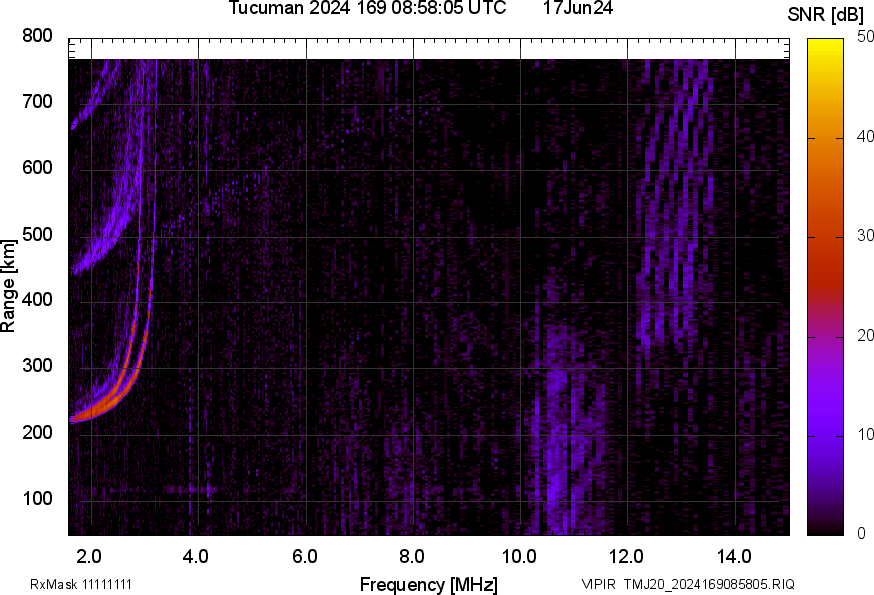Screen dimensions: 874x595
Task: Click the 100 range tick label
Action: [37, 498]
